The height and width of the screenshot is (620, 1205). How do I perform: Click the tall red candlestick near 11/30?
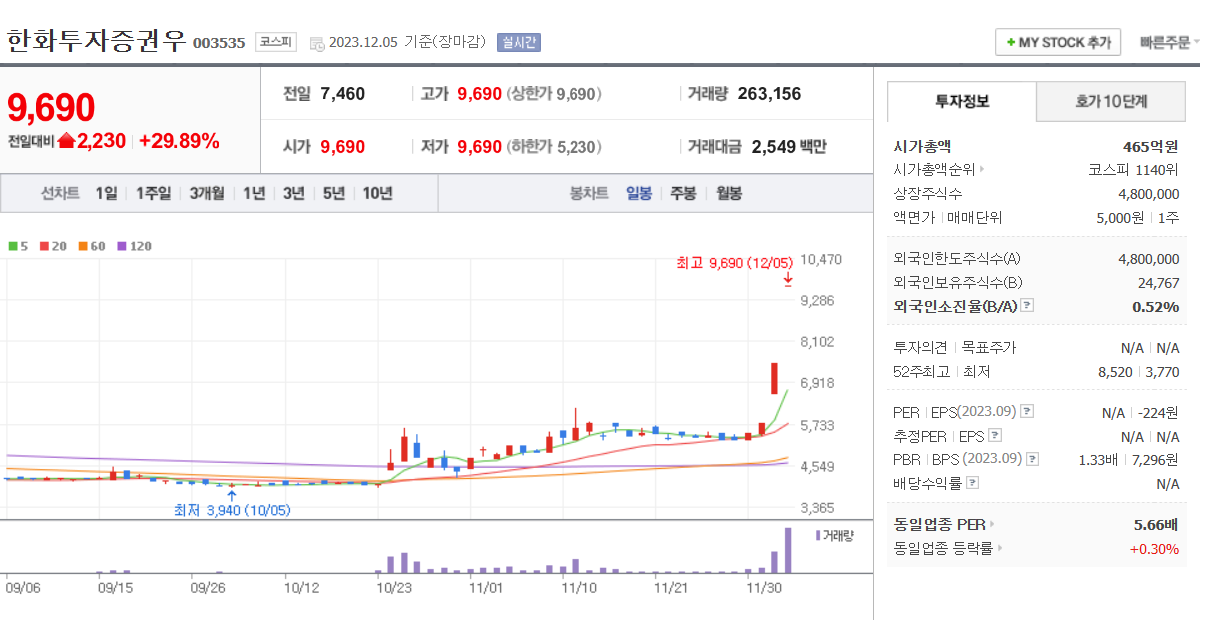(x=774, y=378)
